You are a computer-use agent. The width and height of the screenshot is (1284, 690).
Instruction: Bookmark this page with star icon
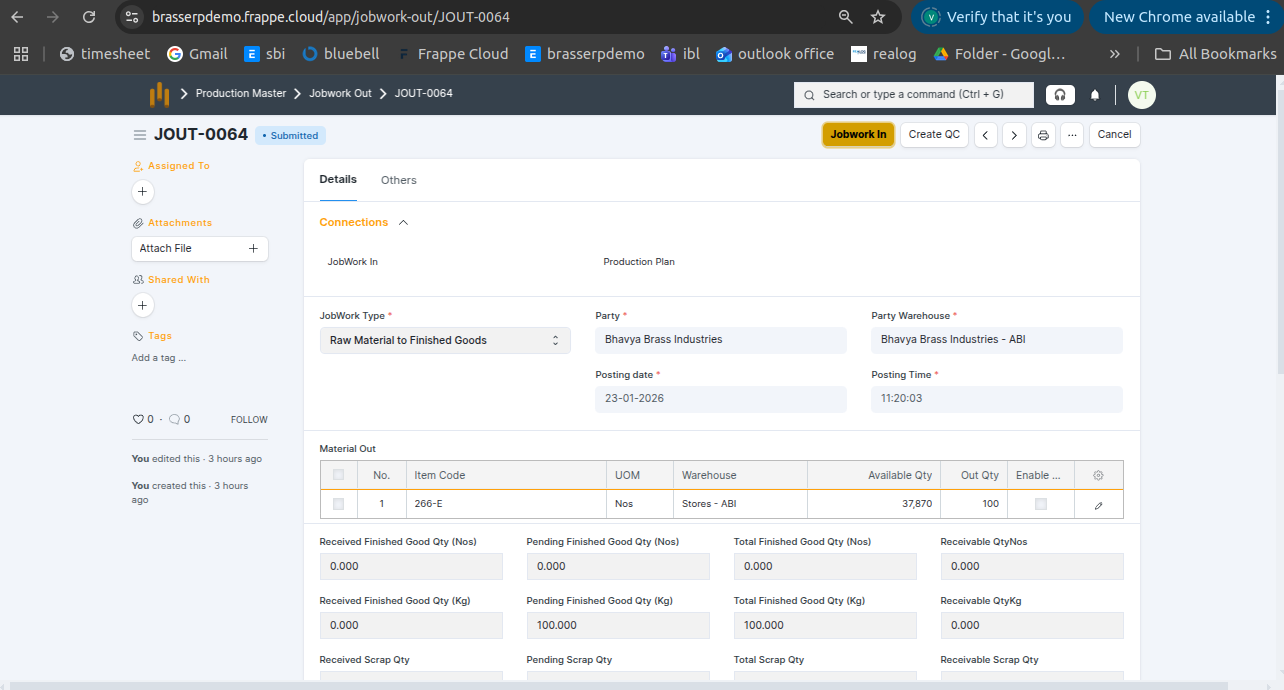[878, 17]
